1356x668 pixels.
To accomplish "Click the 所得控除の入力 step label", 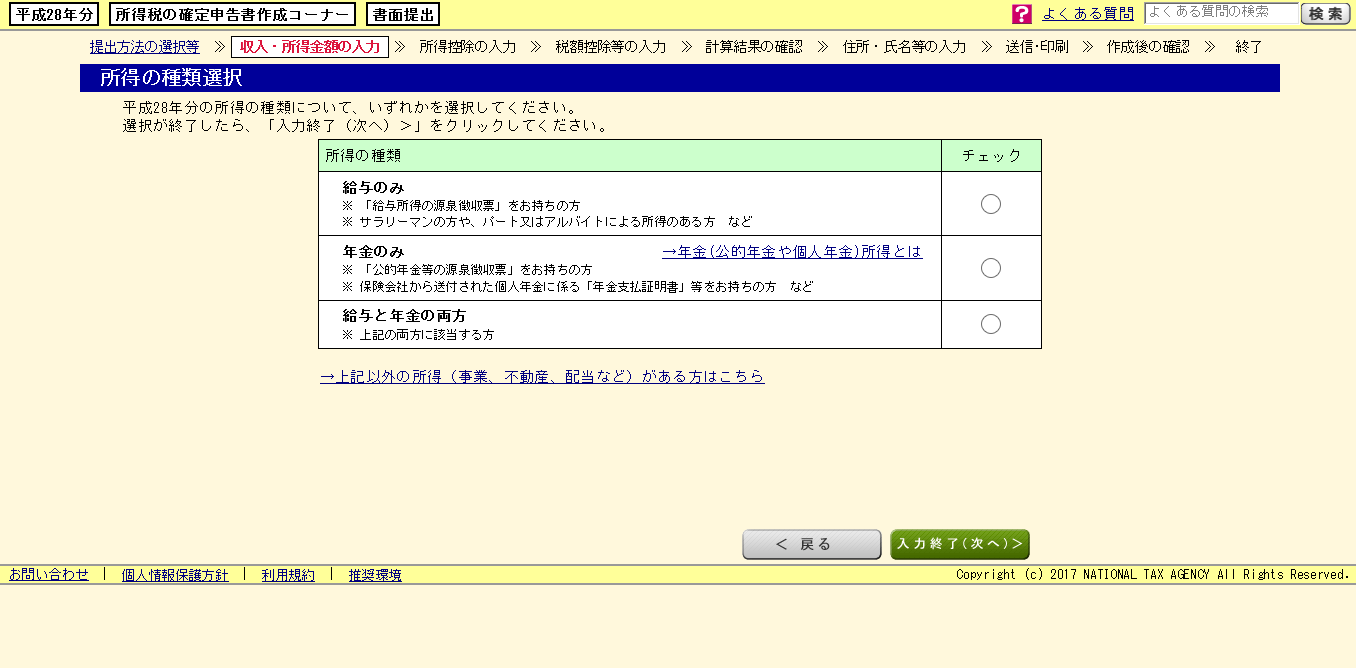I will point(468,47).
